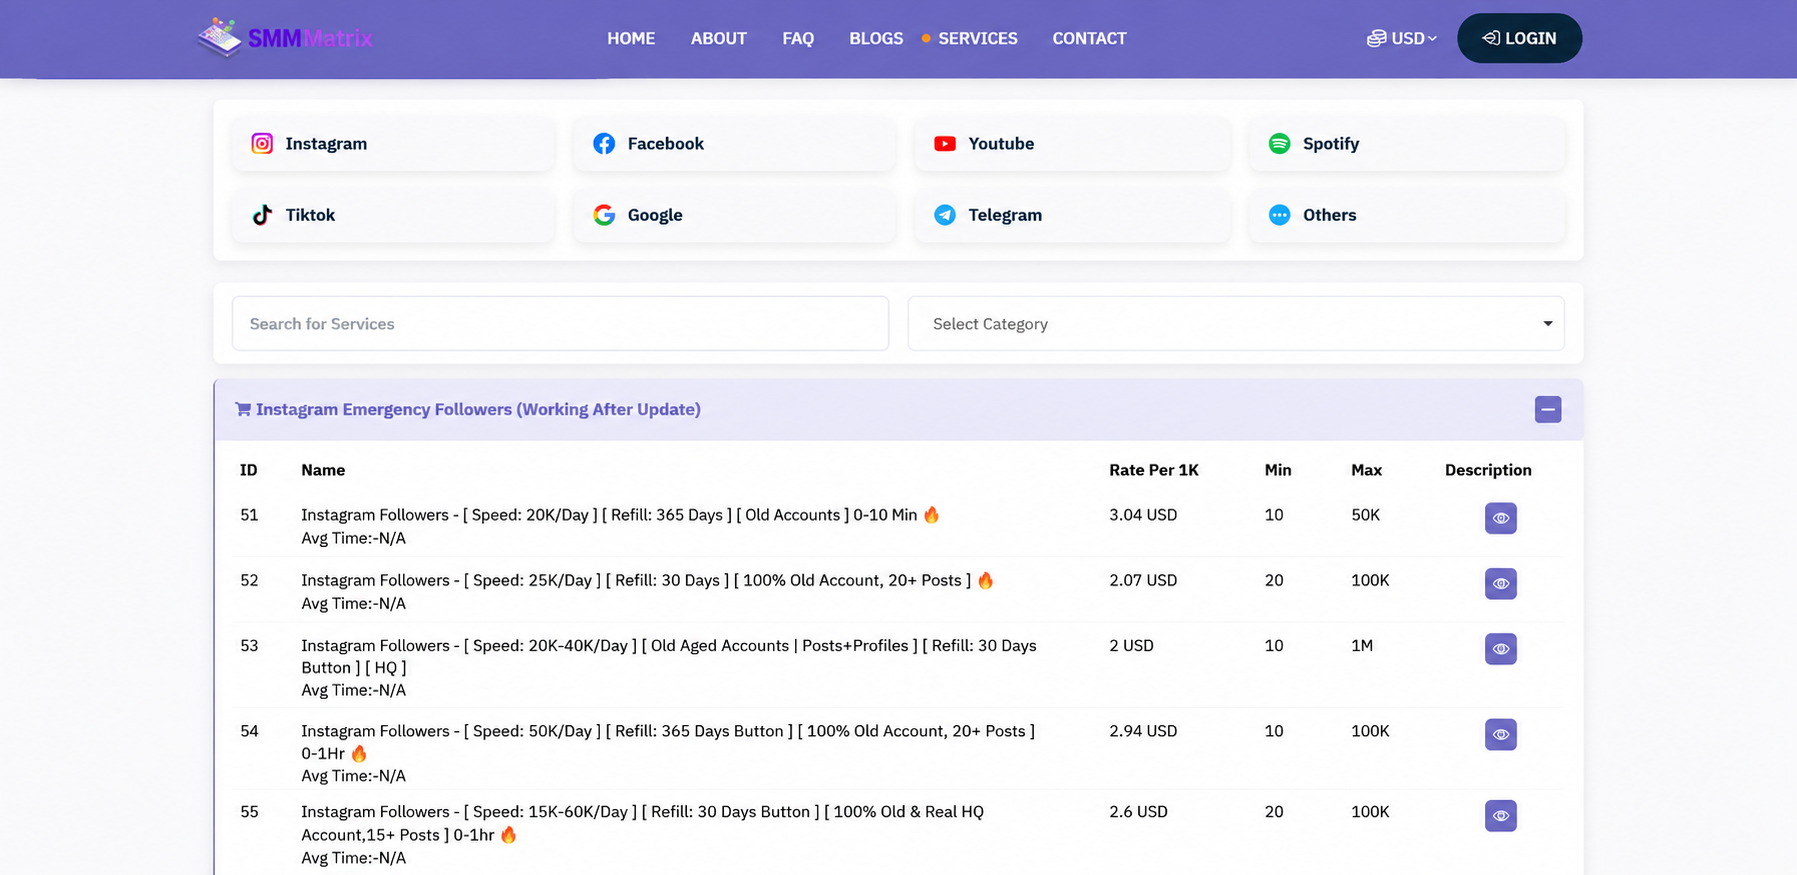Open the Telegram services category
Viewport: 1797px width, 875px height.
pos(1072,215)
